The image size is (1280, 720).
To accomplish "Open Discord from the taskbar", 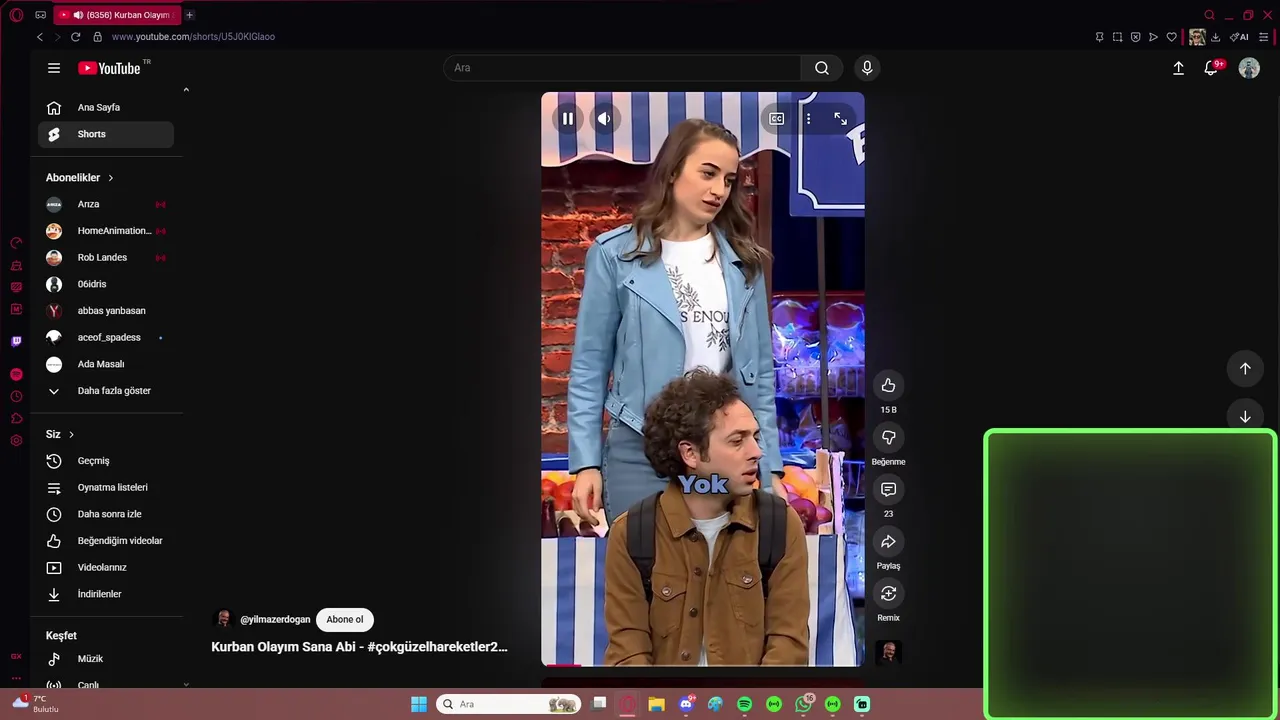I will (x=686, y=704).
